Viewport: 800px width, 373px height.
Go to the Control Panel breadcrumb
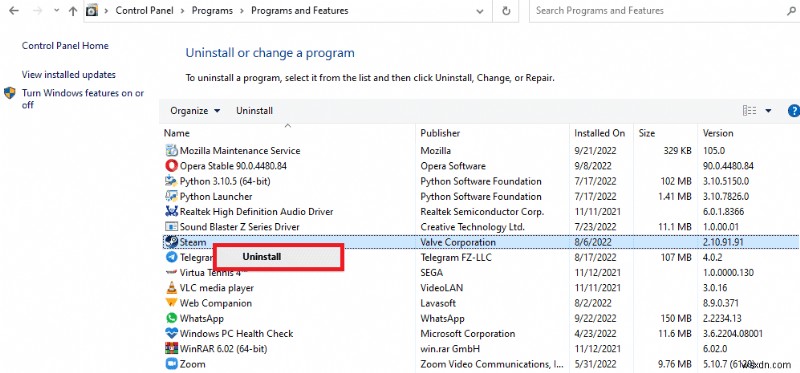tap(145, 11)
